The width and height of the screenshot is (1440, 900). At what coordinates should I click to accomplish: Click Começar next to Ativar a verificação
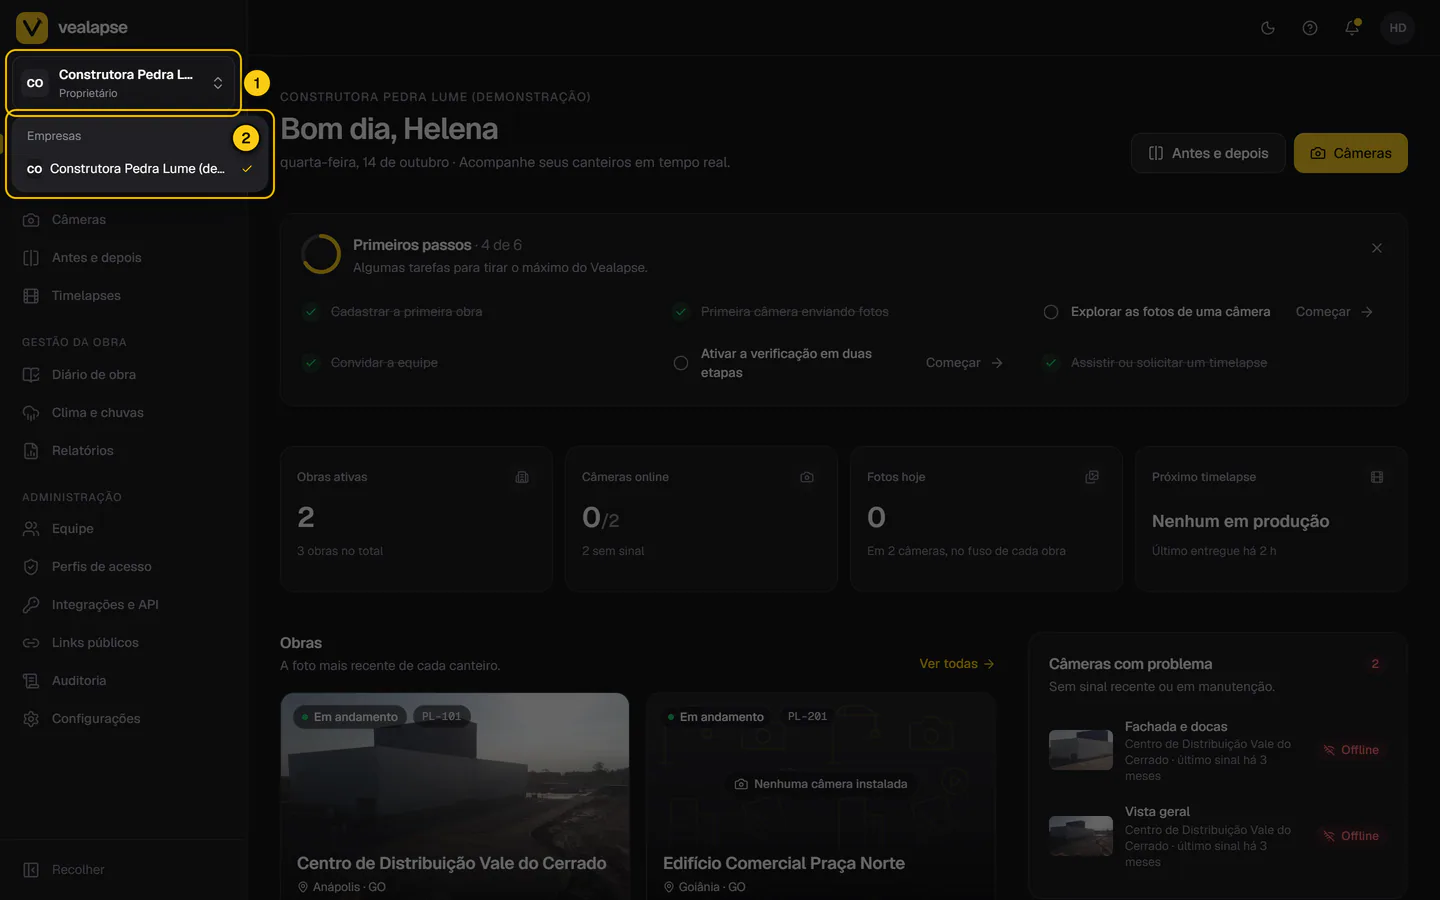click(964, 363)
